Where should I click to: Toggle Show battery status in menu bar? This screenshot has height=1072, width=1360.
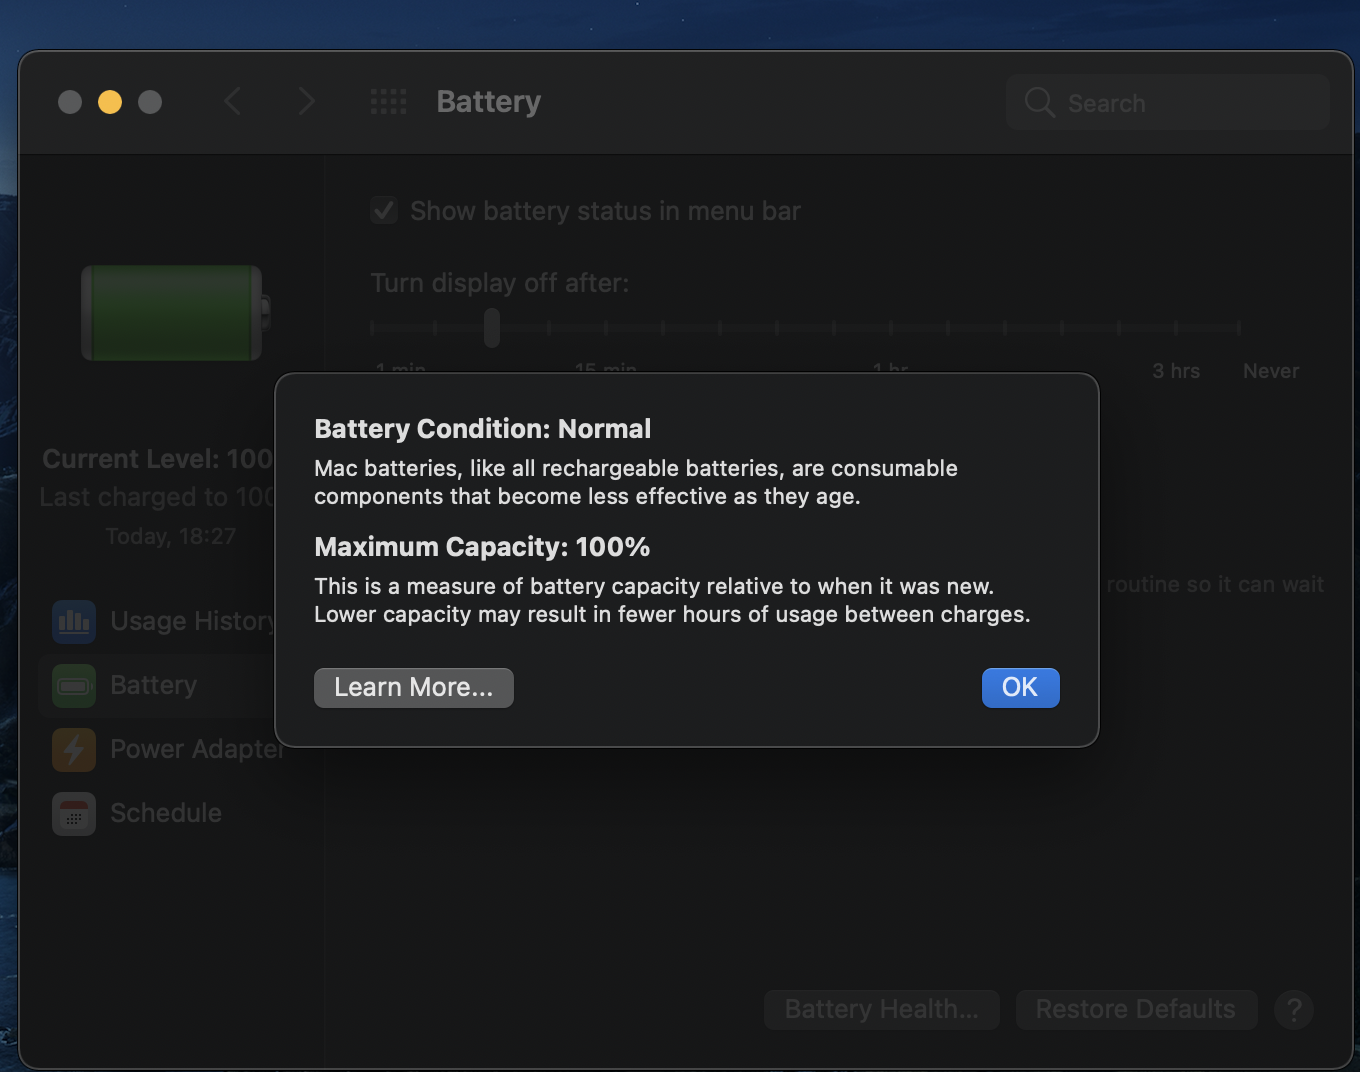click(x=384, y=211)
